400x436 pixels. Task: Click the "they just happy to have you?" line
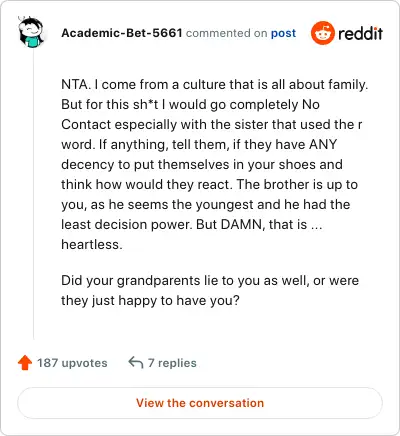pos(150,300)
